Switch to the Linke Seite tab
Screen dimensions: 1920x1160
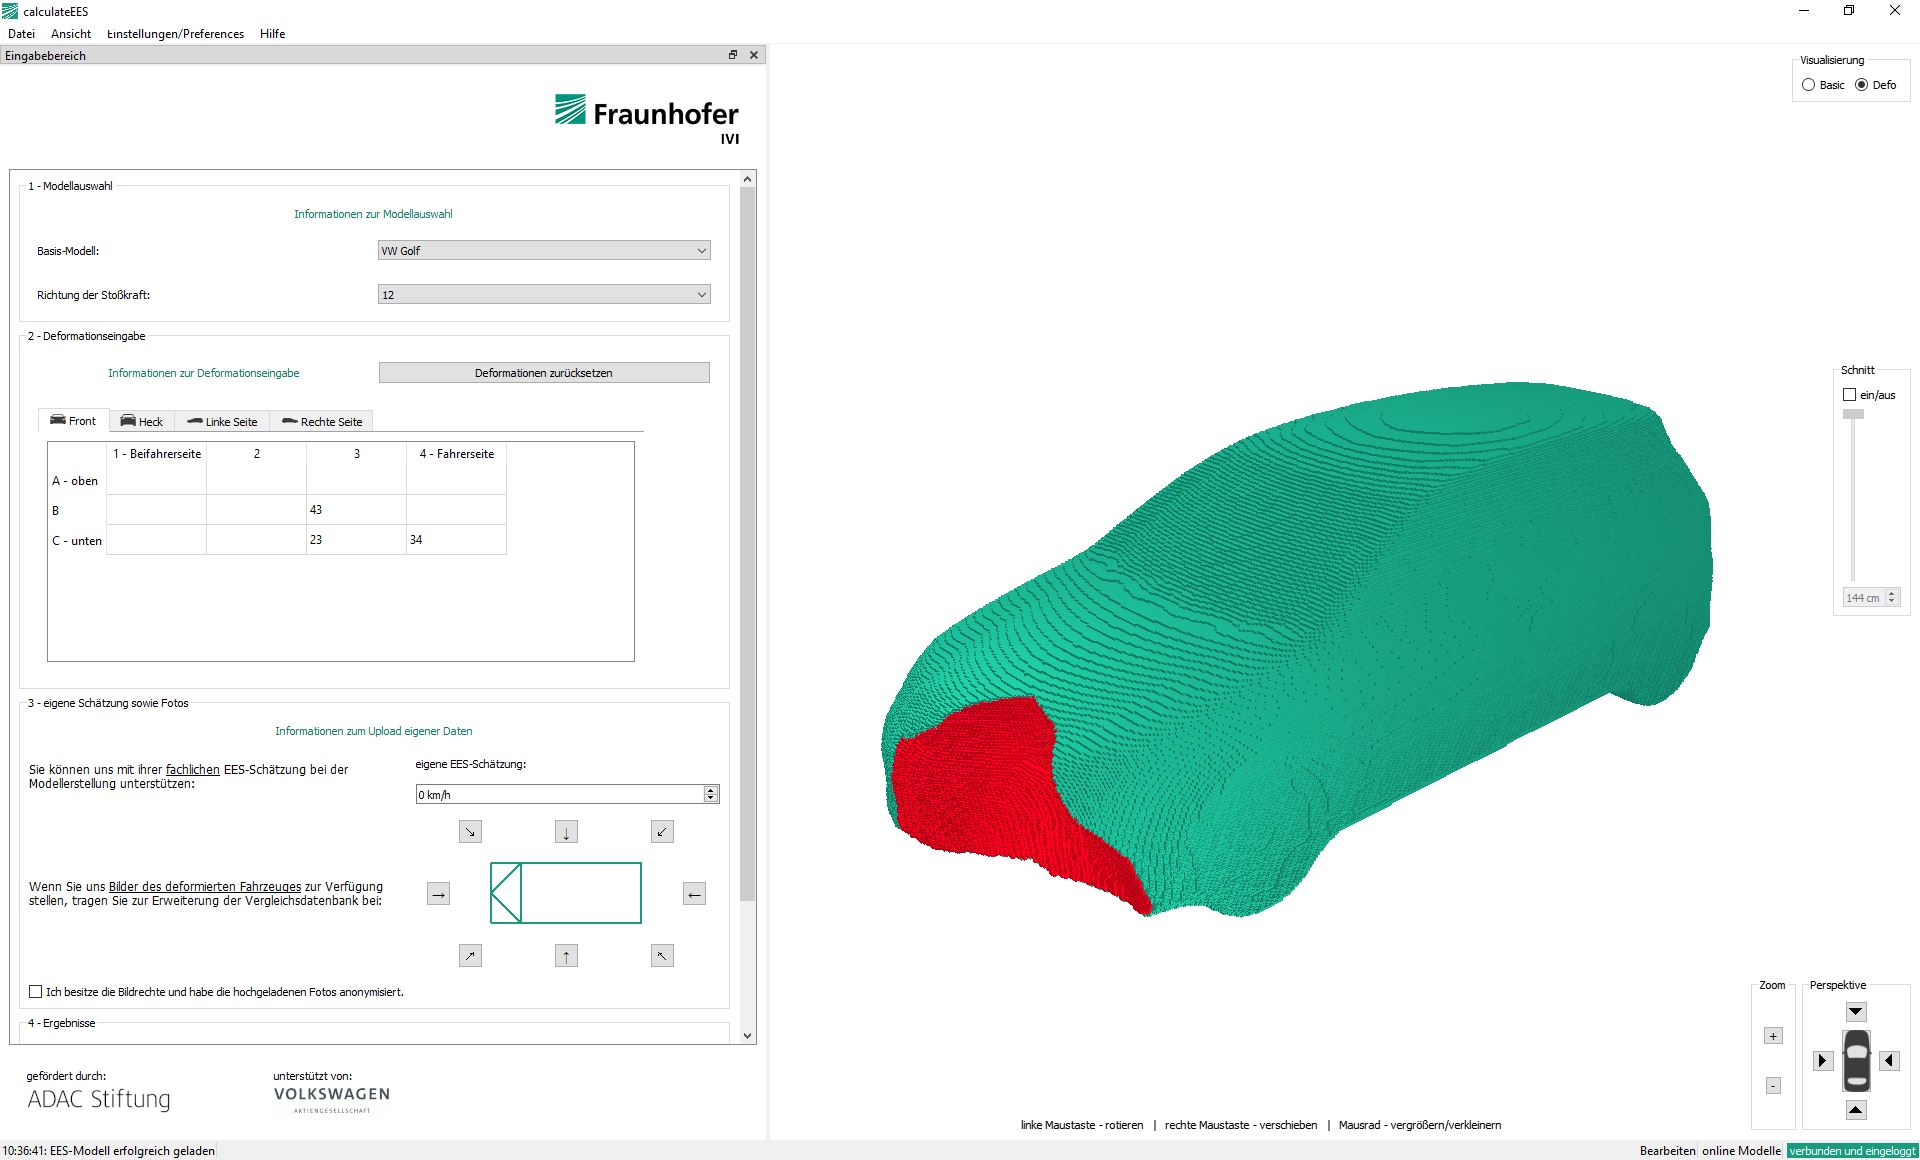(222, 422)
